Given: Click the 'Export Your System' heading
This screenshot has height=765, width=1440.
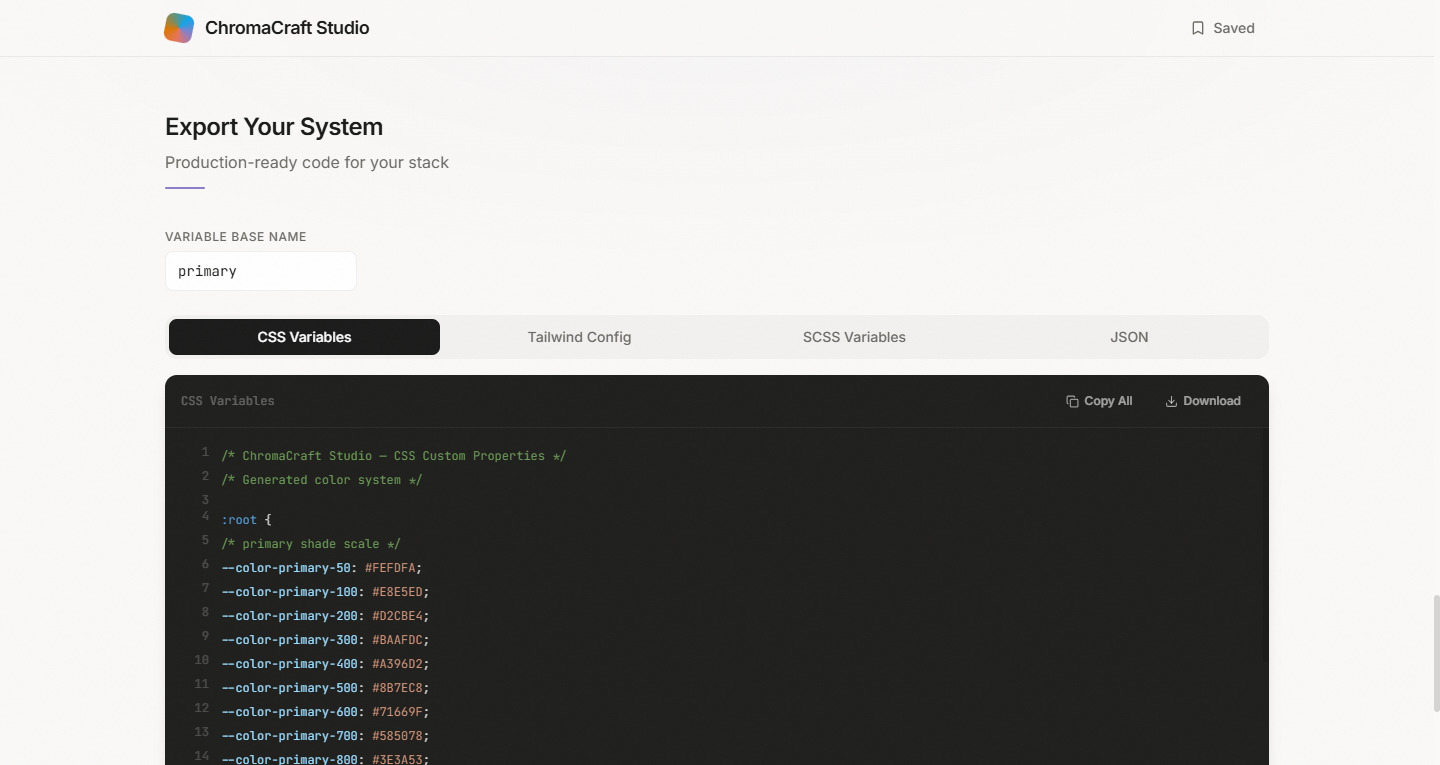Looking at the screenshot, I should pos(274,127).
